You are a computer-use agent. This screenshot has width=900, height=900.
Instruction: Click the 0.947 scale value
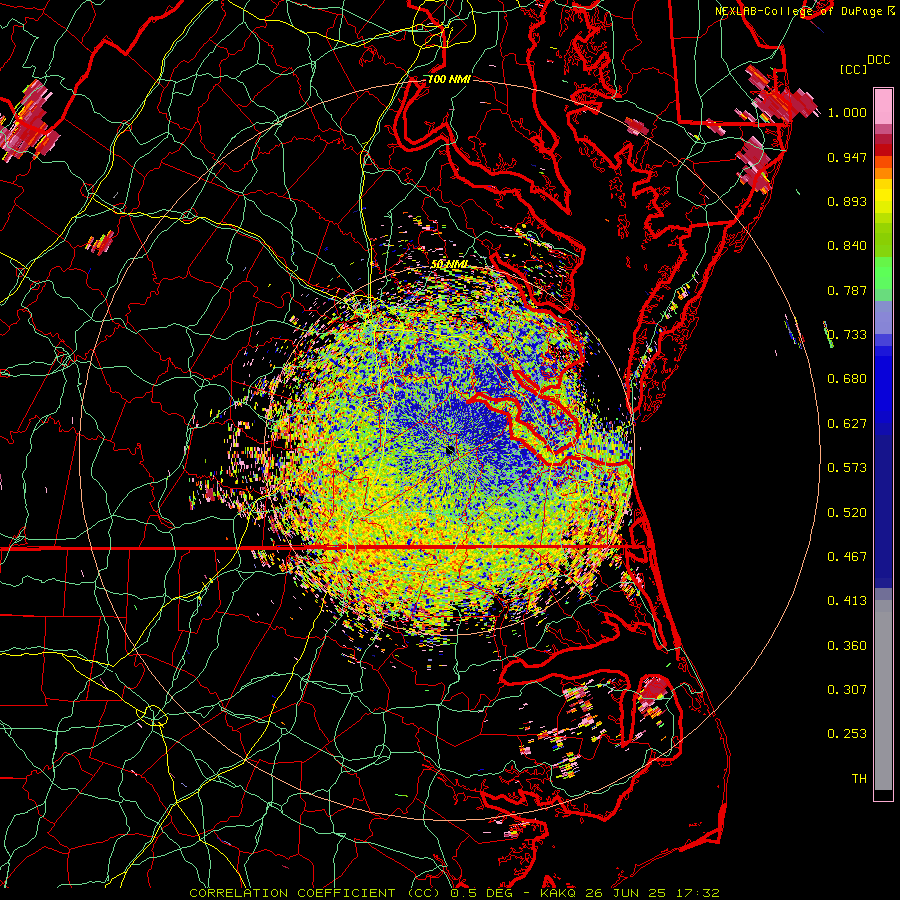847,157
